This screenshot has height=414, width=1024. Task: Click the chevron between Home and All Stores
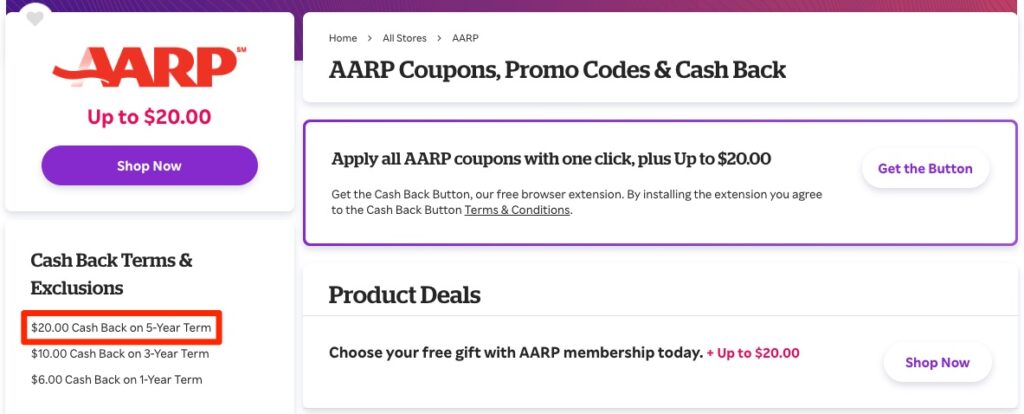370,38
